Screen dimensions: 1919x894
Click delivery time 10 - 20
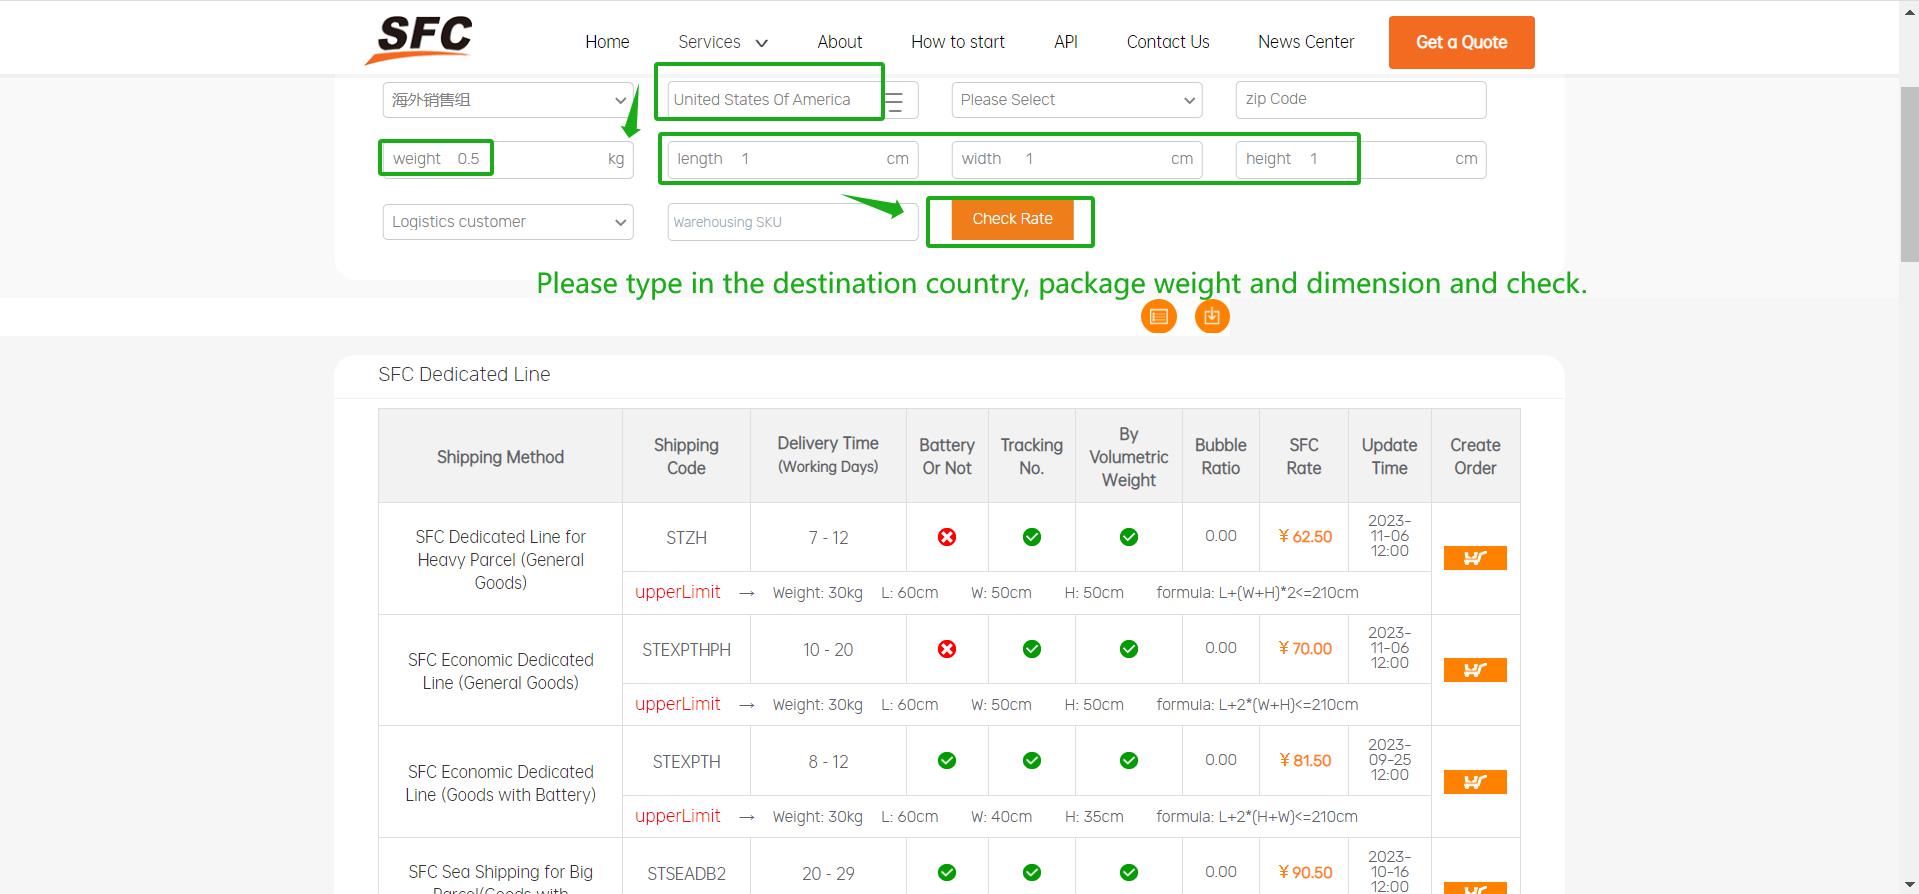click(x=828, y=650)
